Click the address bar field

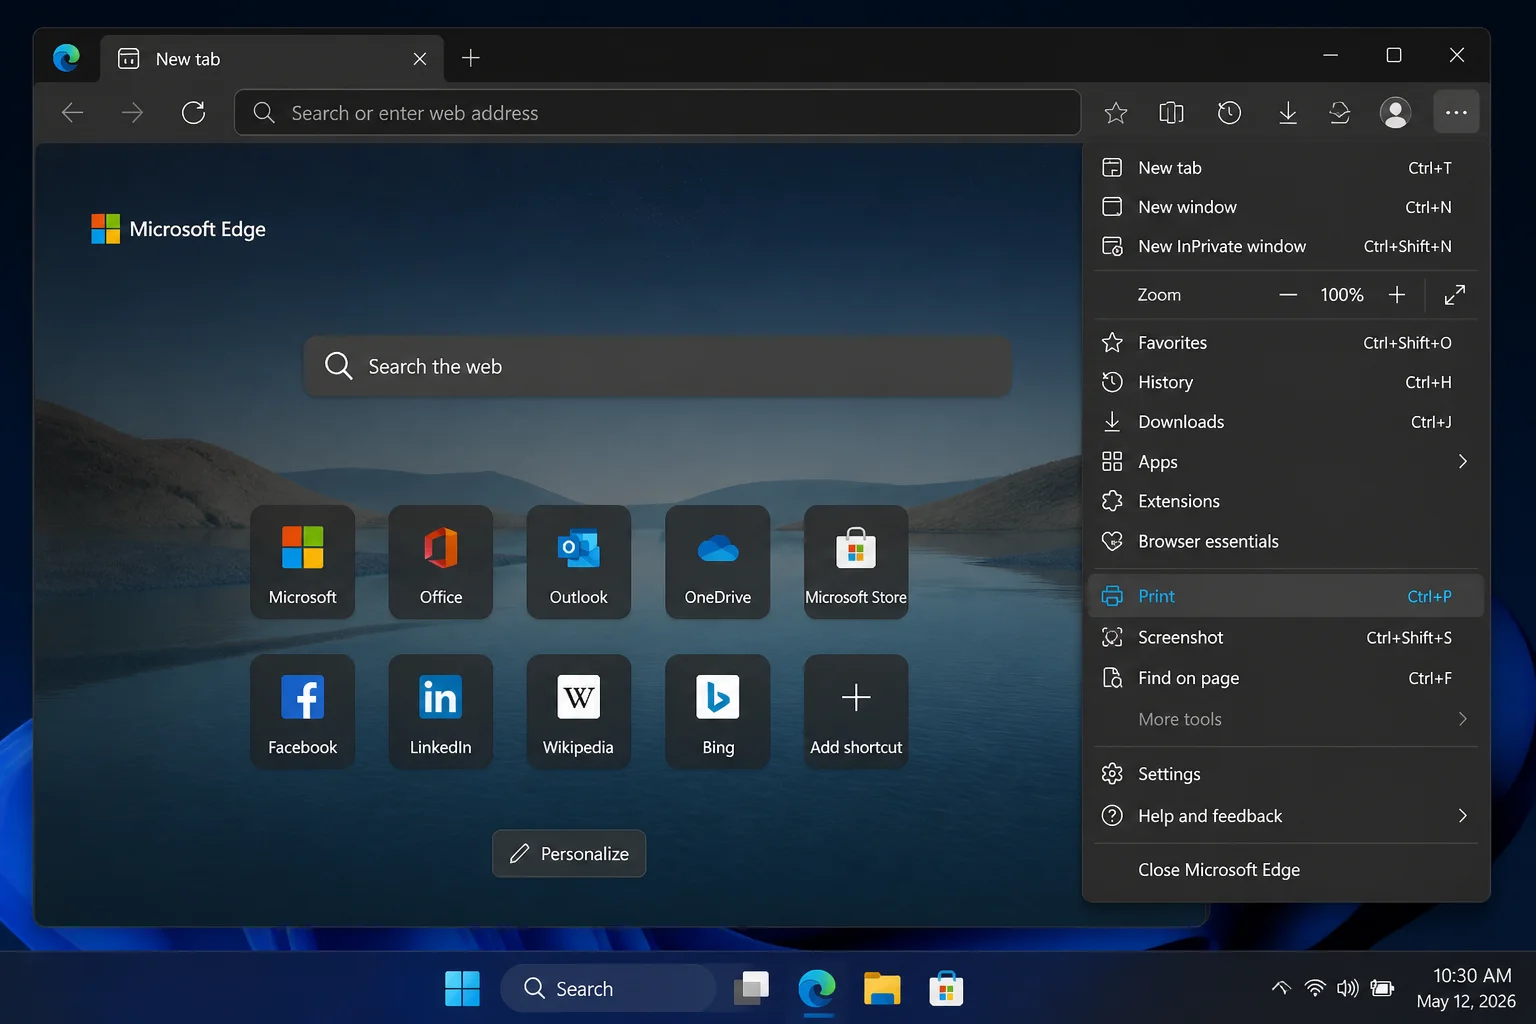[658, 113]
